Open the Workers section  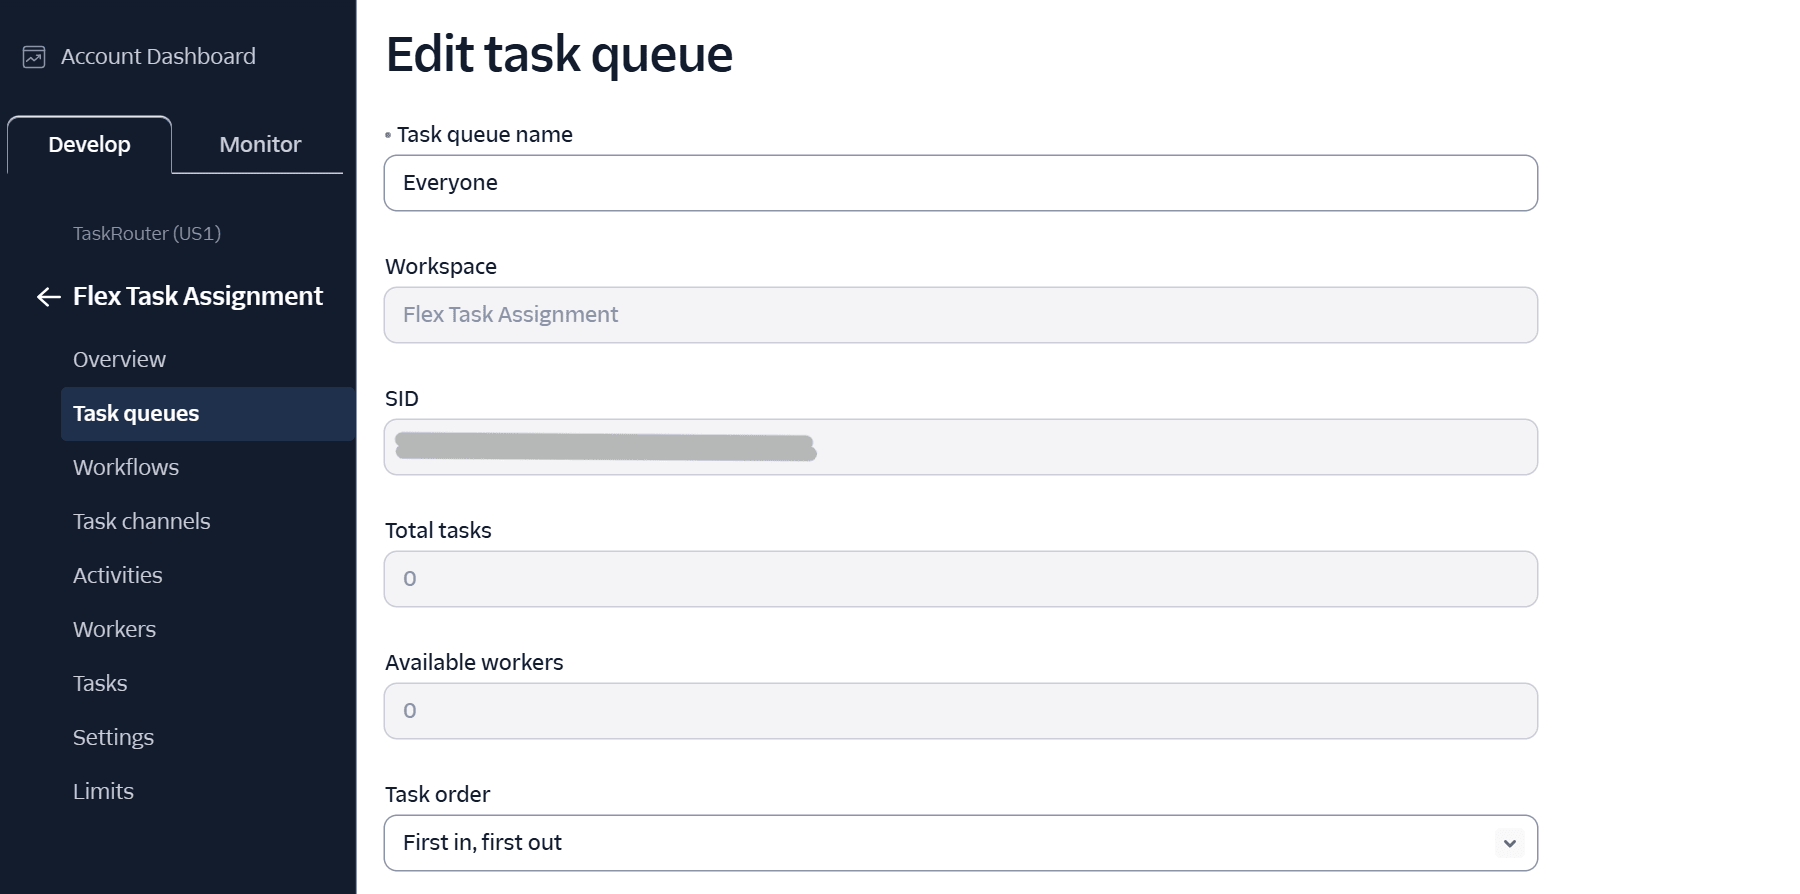pos(114,629)
